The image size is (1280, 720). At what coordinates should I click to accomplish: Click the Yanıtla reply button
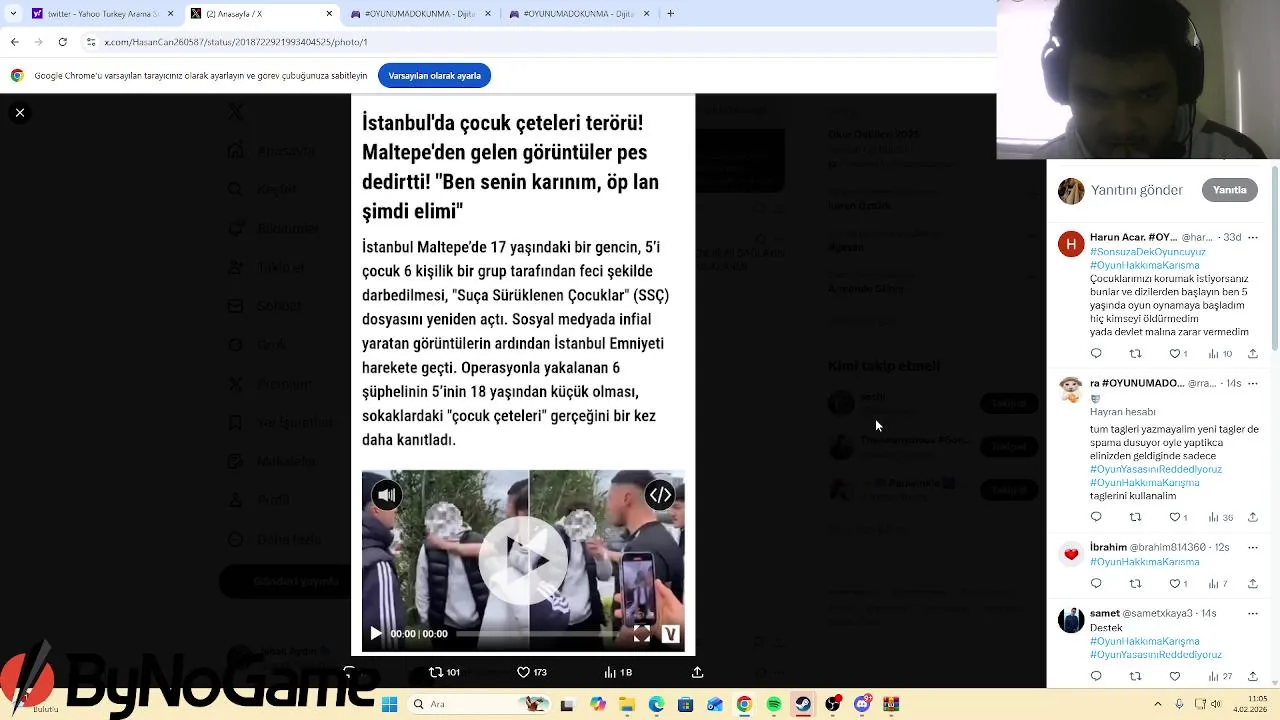pos(1229,190)
